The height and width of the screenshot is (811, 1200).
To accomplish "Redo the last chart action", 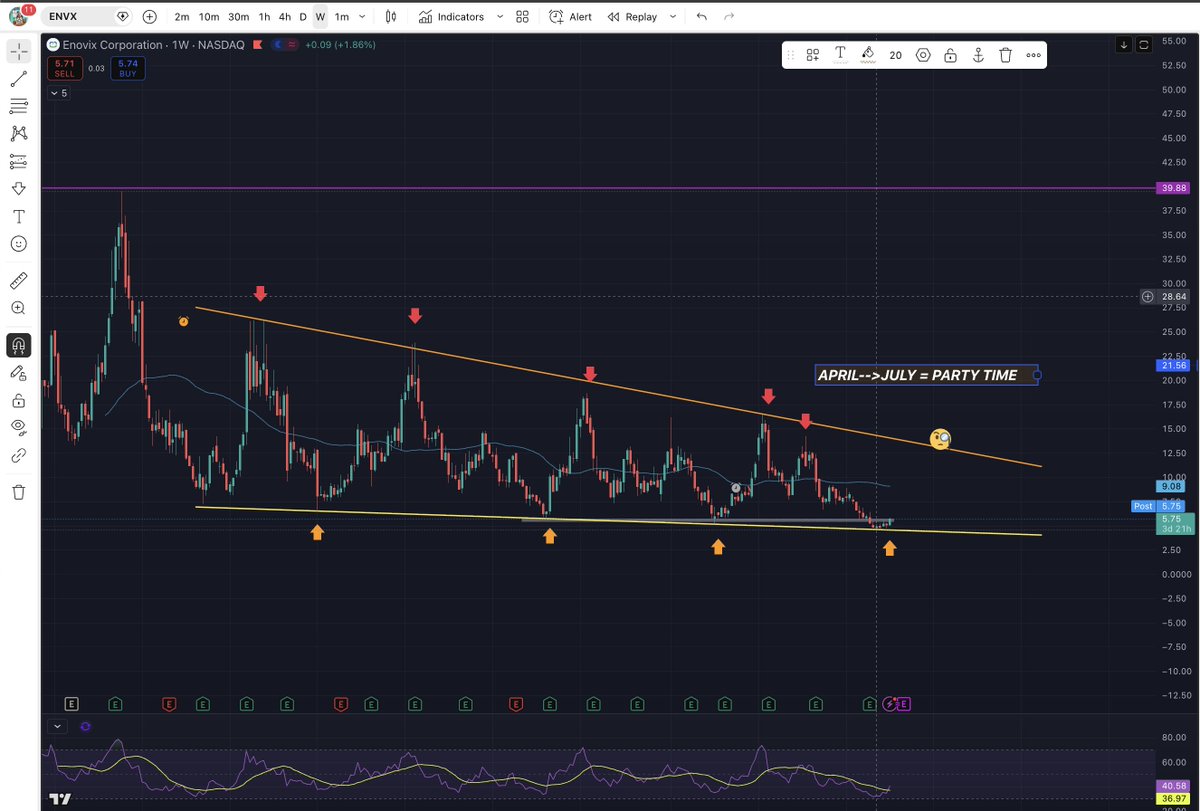I will [729, 17].
